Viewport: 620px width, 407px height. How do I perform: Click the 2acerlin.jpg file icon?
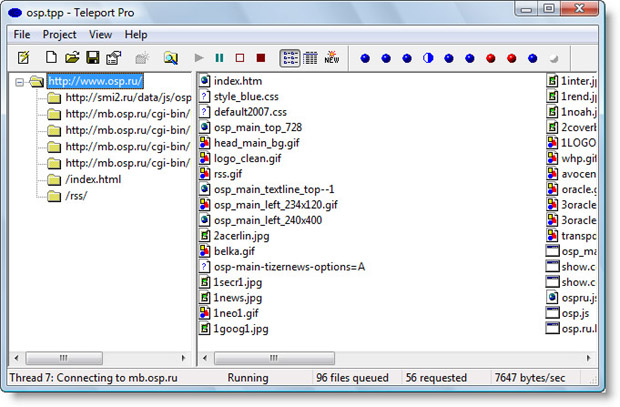click(204, 235)
